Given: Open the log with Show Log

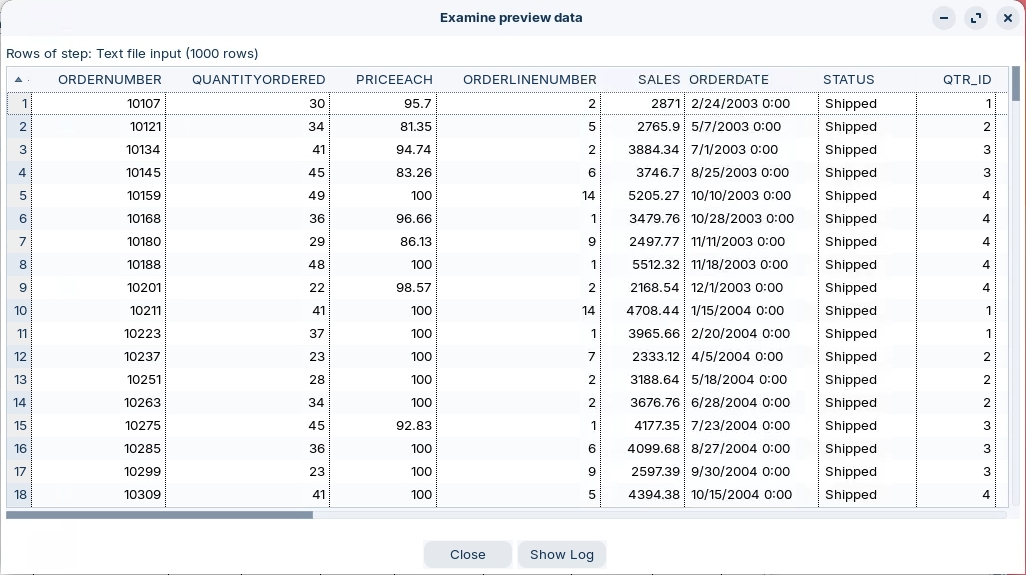Looking at the screenshot, I should [561, 554].
